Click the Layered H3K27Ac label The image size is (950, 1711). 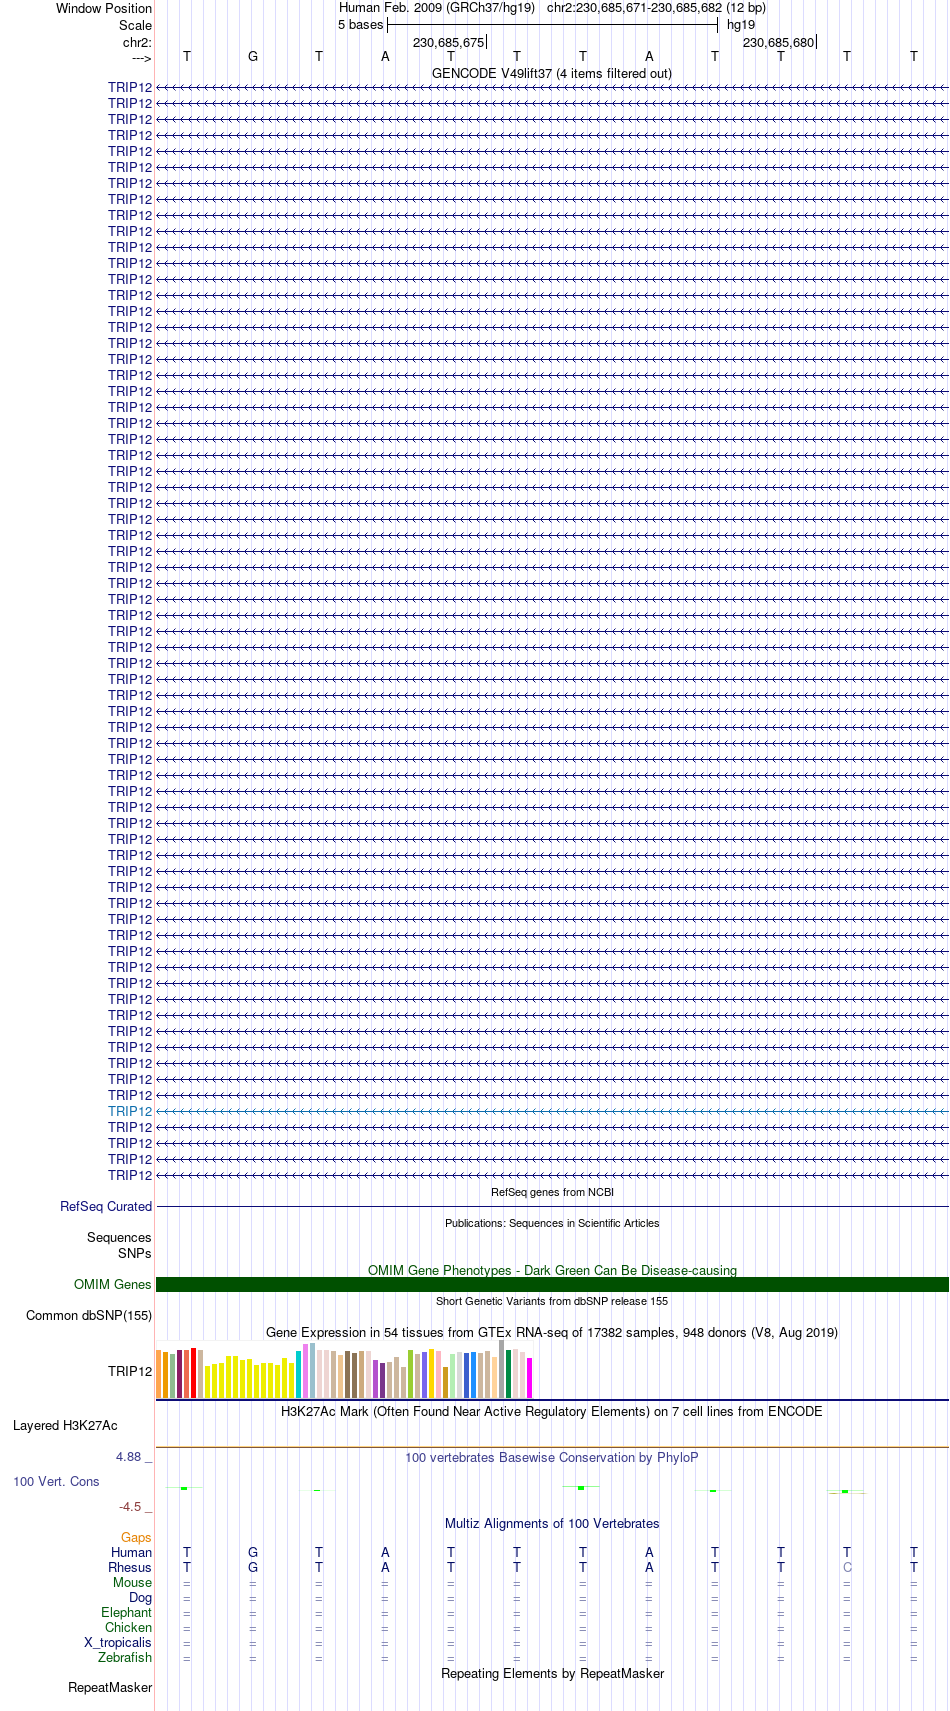(x=65, y=1425)
